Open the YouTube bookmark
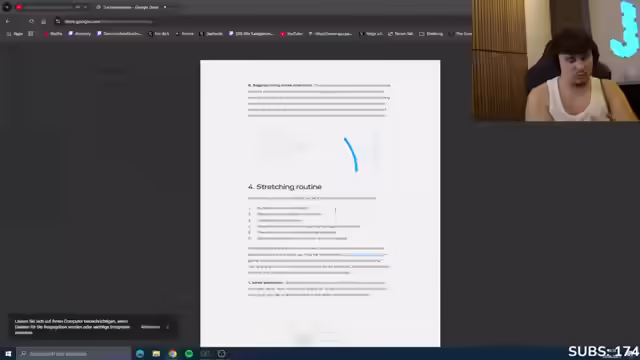 291,34
